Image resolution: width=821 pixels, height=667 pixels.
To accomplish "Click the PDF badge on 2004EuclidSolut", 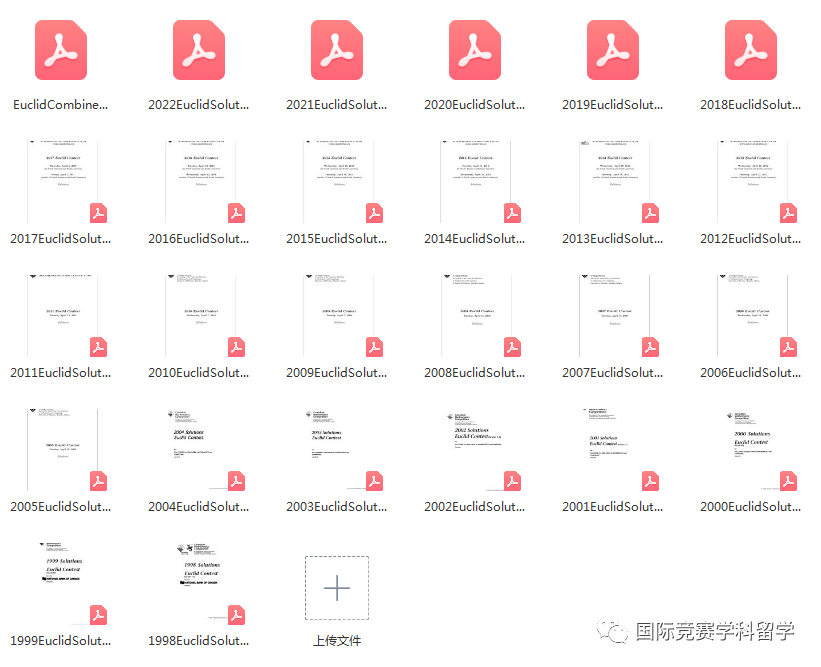I will click(x=237, y=481).
